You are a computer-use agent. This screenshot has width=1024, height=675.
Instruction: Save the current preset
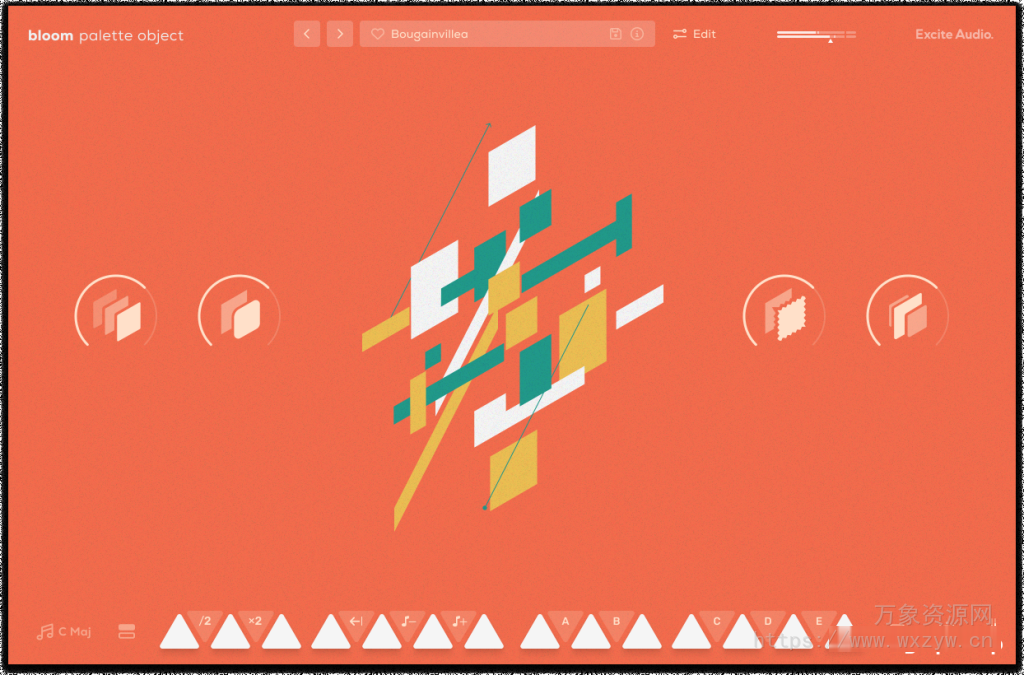[616, 33]
